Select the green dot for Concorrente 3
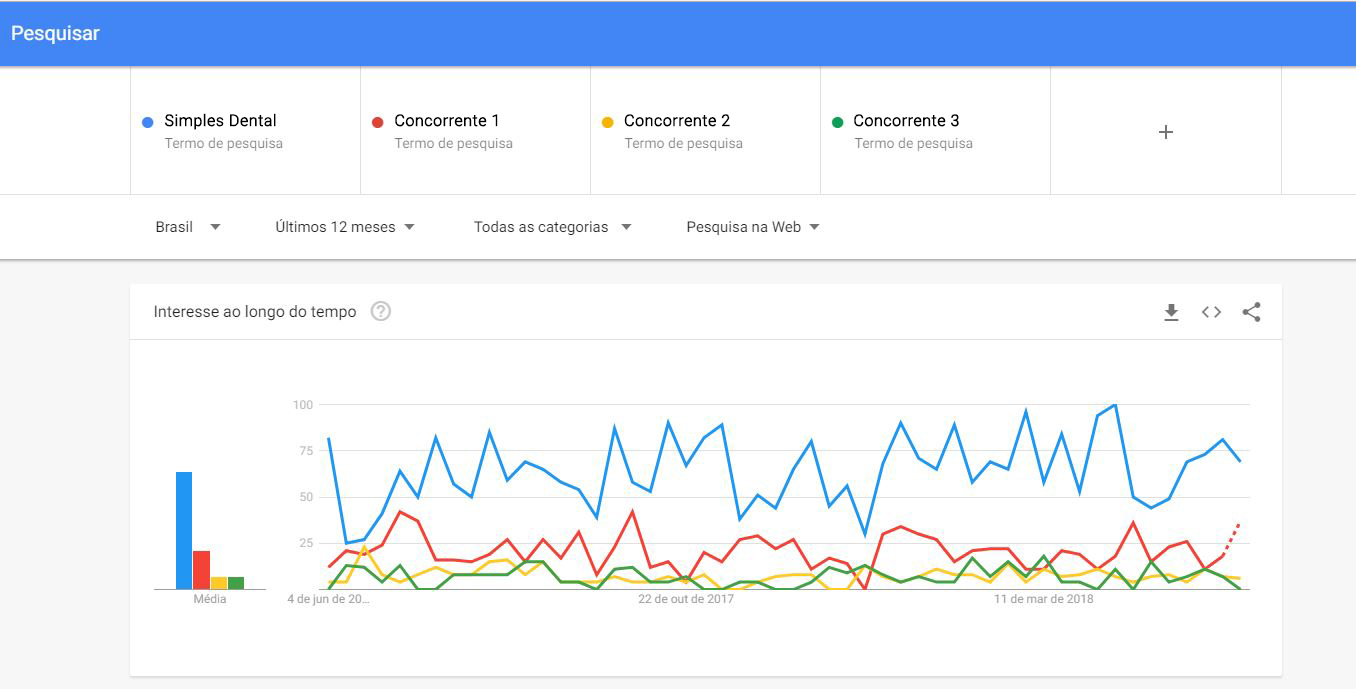 click(x=837, y=122)
